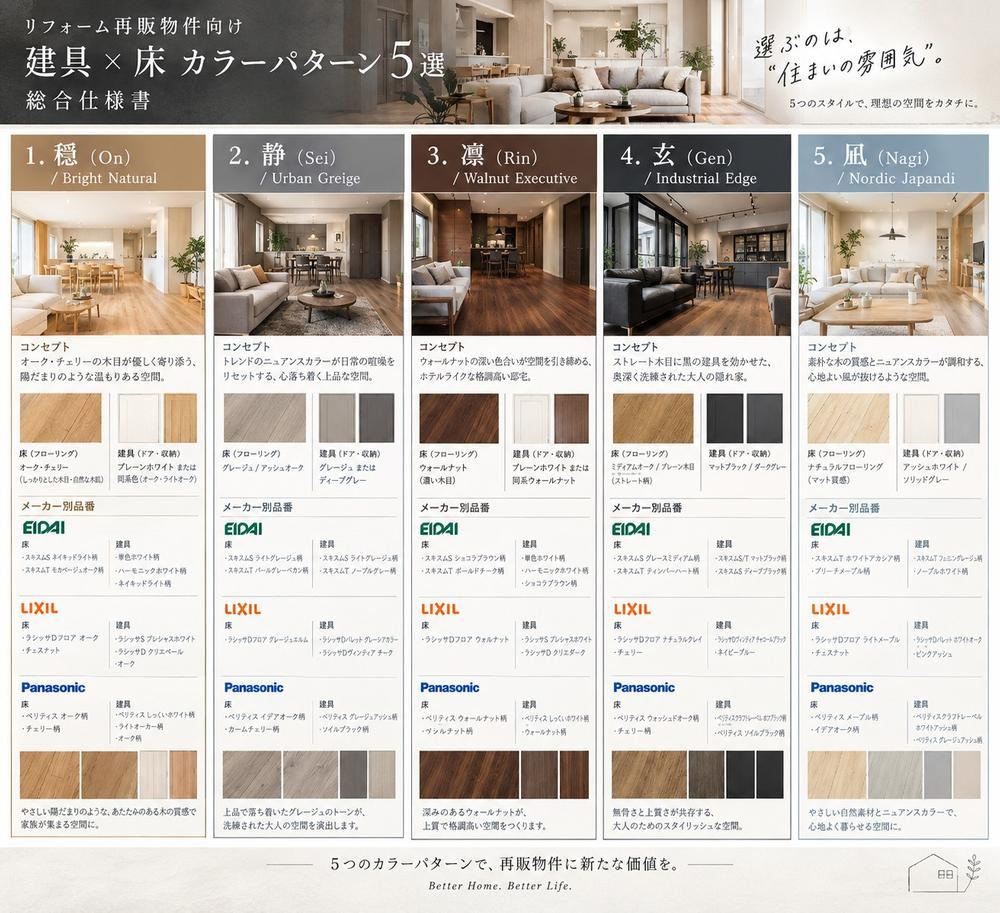The image size is (1000, 913).
Task: Select the Panasonic logo in the Walnut Executive column
Action: coord(449,687)
